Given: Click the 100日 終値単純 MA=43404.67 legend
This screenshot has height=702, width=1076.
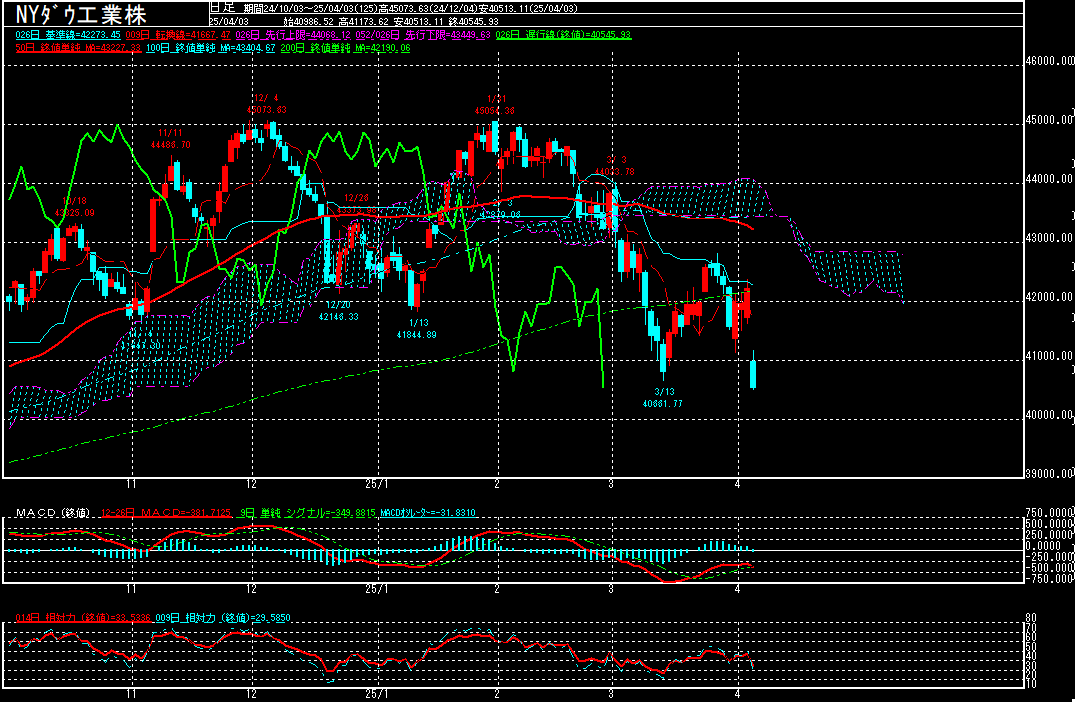Looking at the screenshot, I should pyautogui.click(x=211, y=48).
